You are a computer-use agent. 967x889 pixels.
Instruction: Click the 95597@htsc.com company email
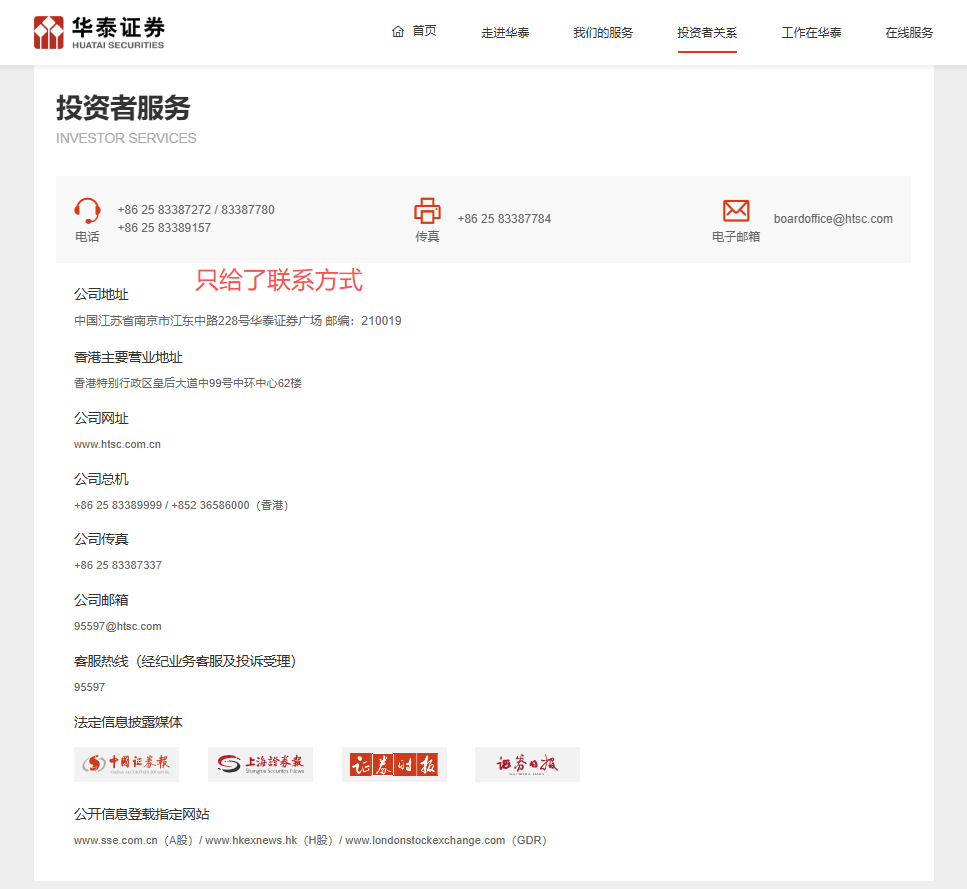click(x=117, y=626)
